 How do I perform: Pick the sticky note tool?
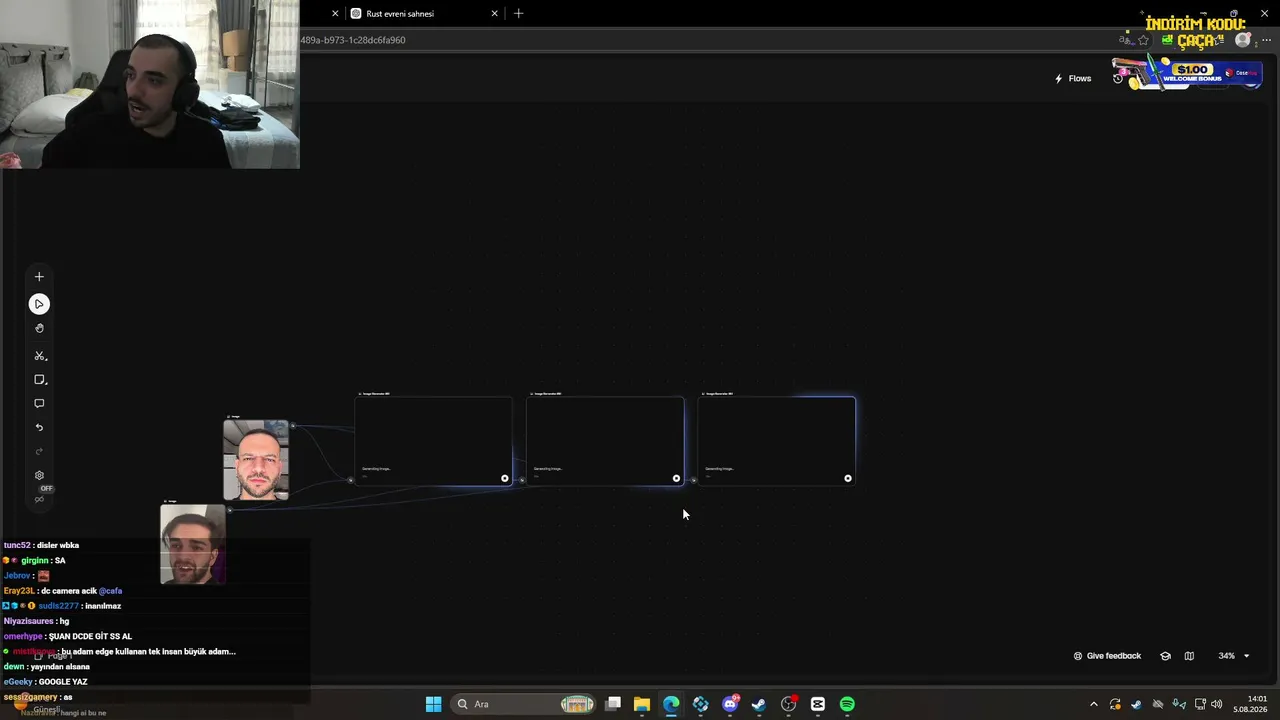pyautogui.click(x=40, y=380)
